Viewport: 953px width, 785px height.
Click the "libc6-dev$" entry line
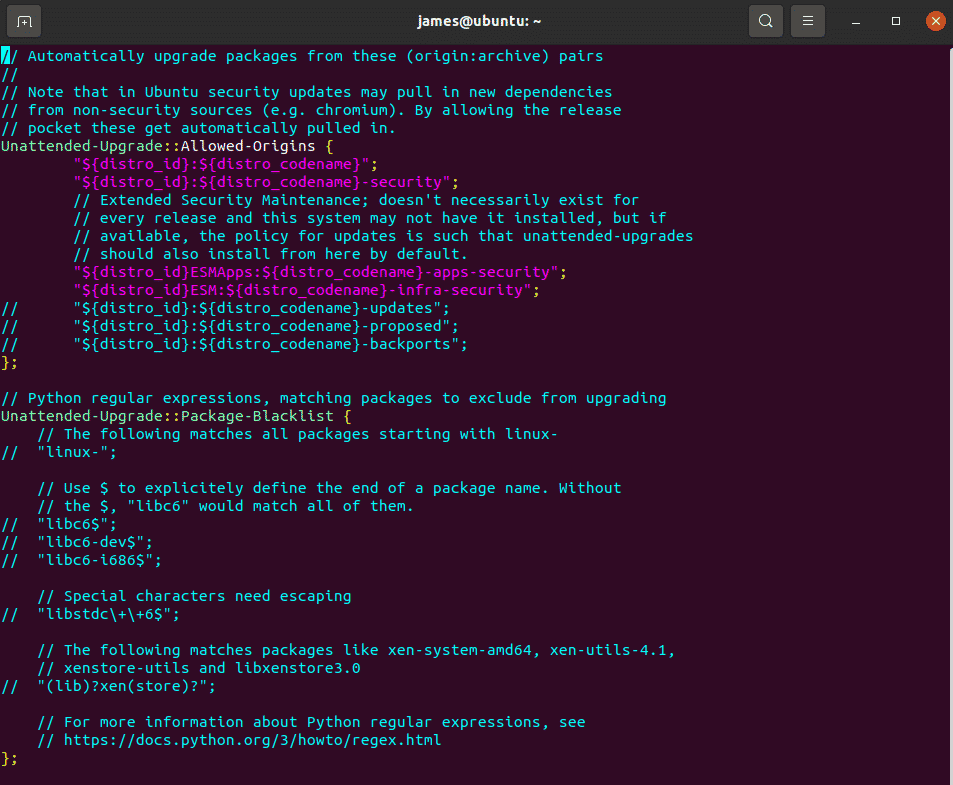77,542
